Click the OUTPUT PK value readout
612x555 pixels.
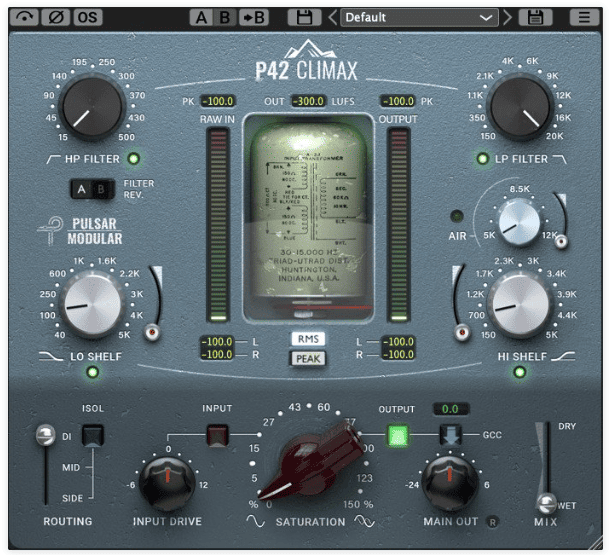tap(399, 101)
